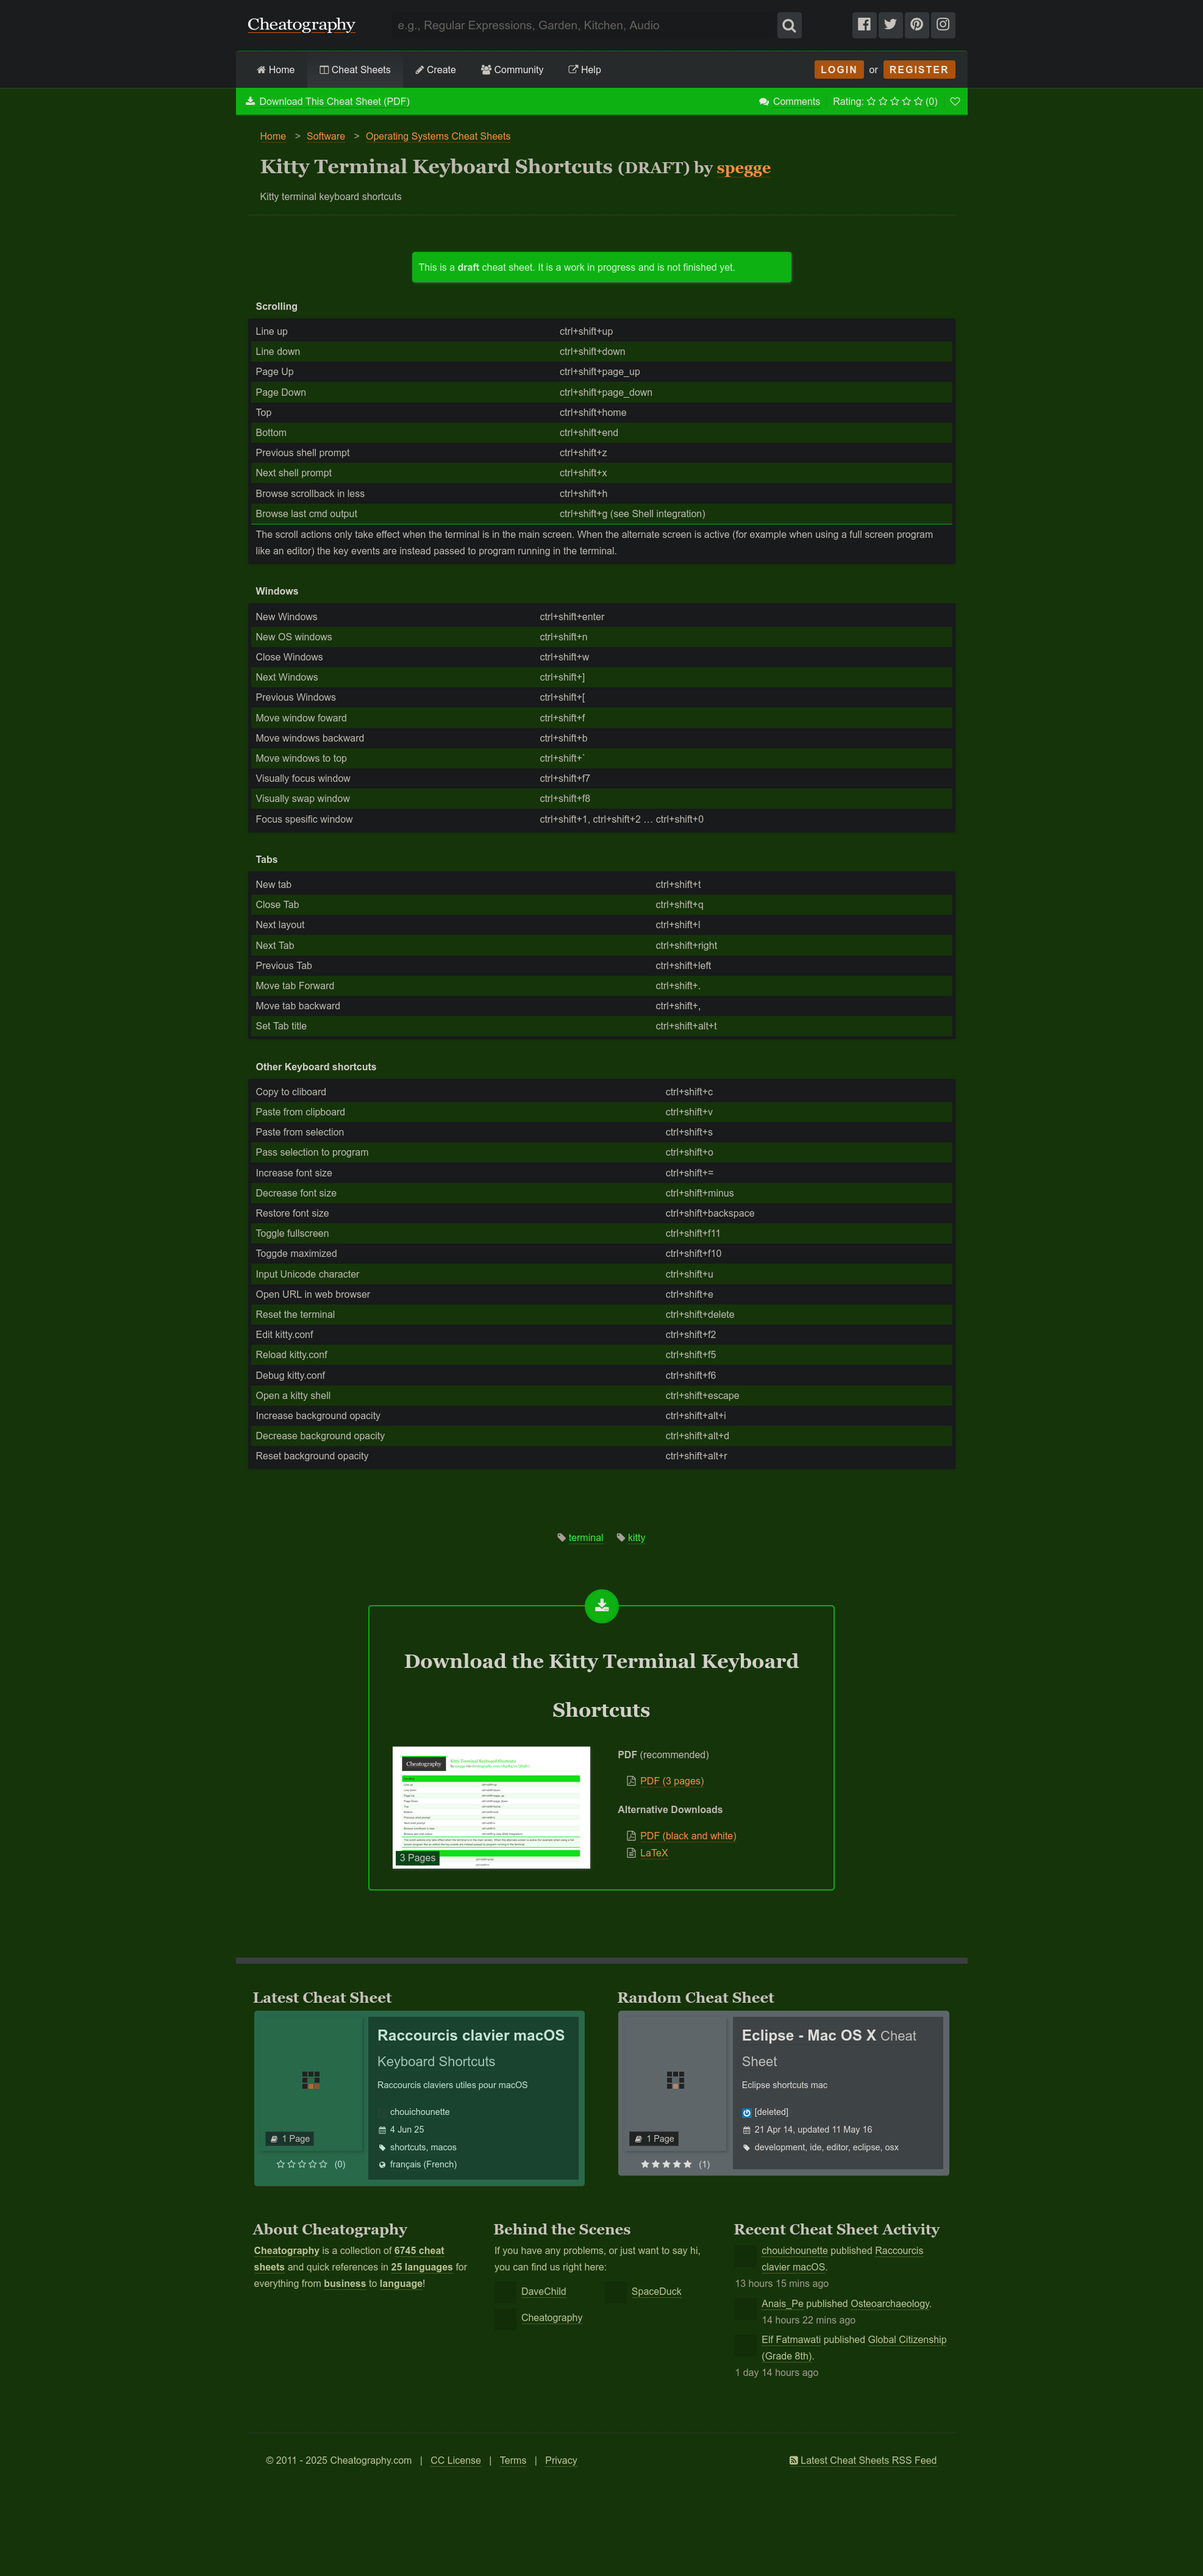The width and height of the screenshot is (1203, 2576).
Task: Open the PDF (3 pages) download link
Action: point(672,1780)
